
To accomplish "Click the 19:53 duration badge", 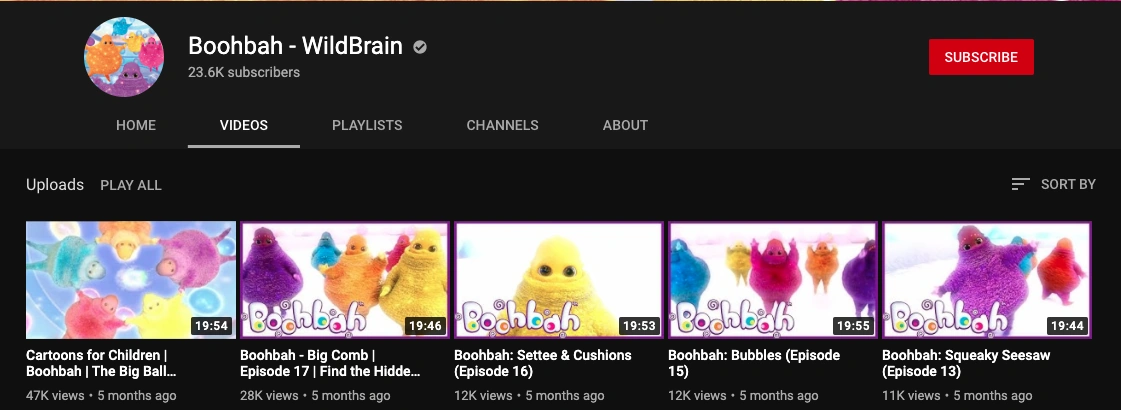I will pos(638,326).
